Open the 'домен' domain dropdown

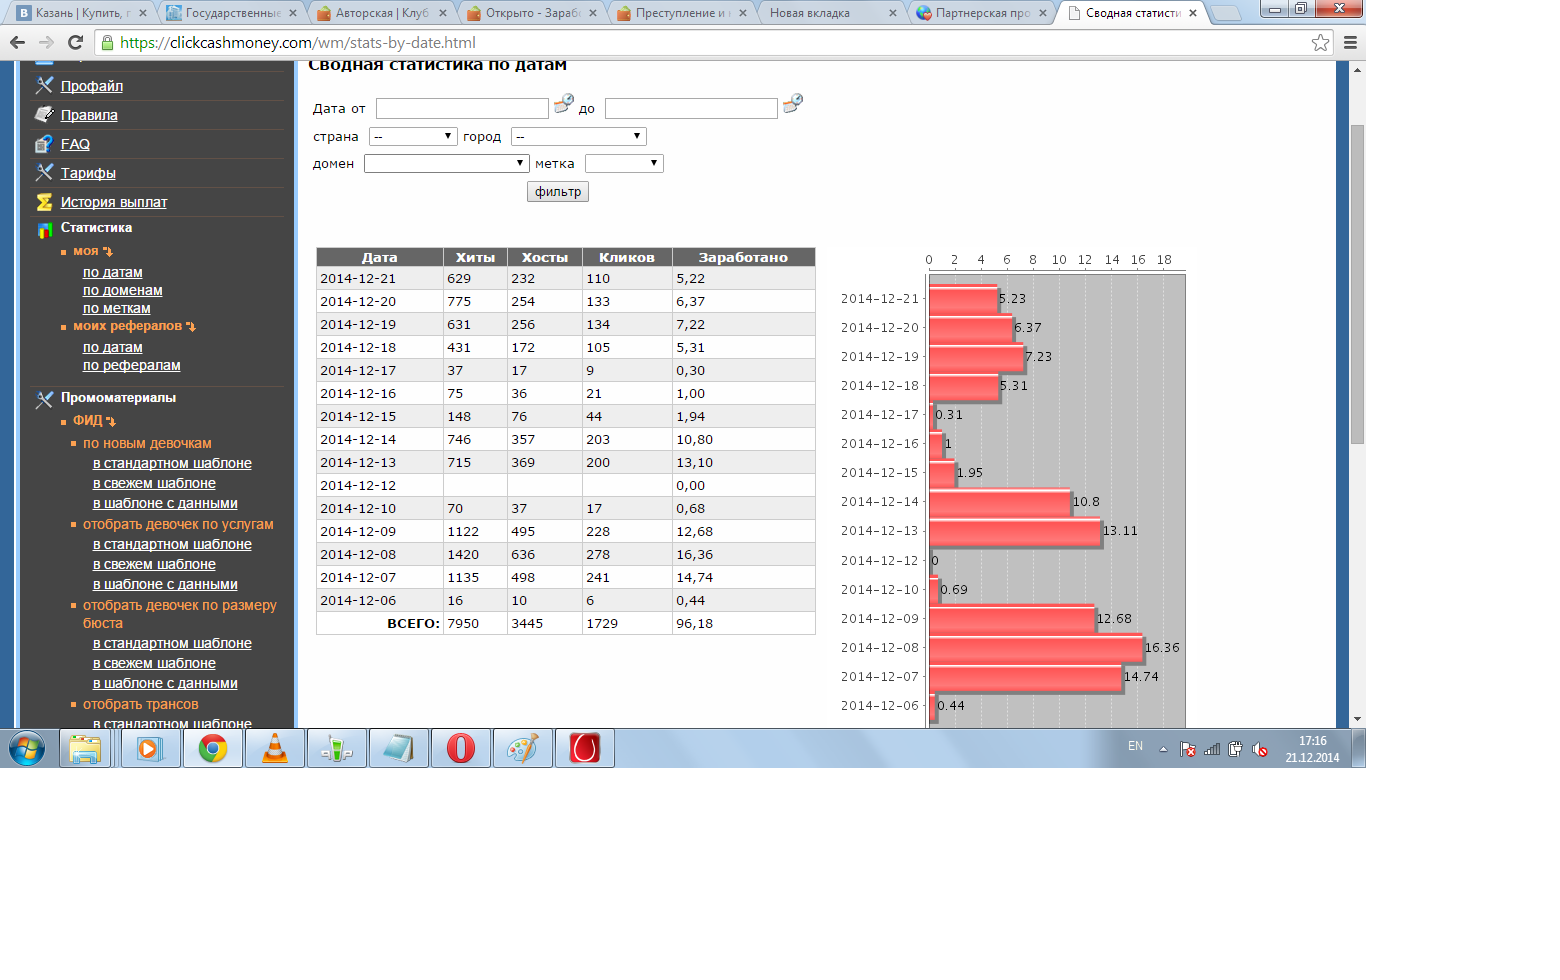446,163
